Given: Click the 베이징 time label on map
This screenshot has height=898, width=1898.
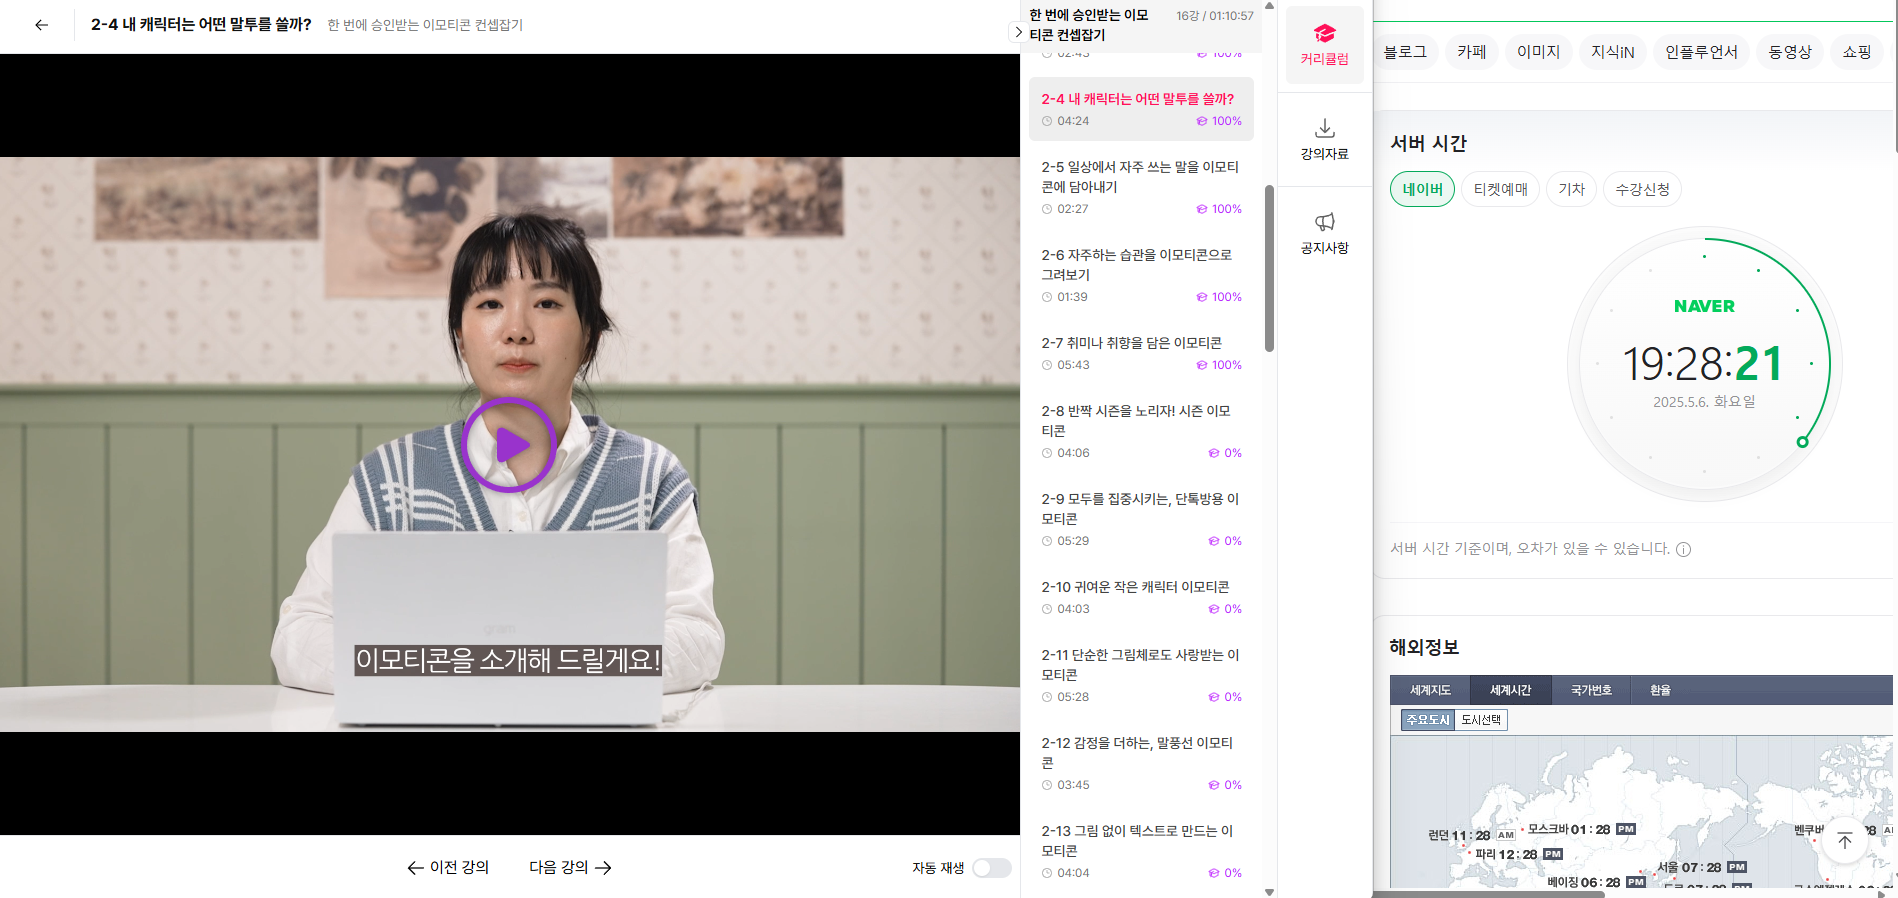Looking at the screenshot, I should [x=1597, y=882].
